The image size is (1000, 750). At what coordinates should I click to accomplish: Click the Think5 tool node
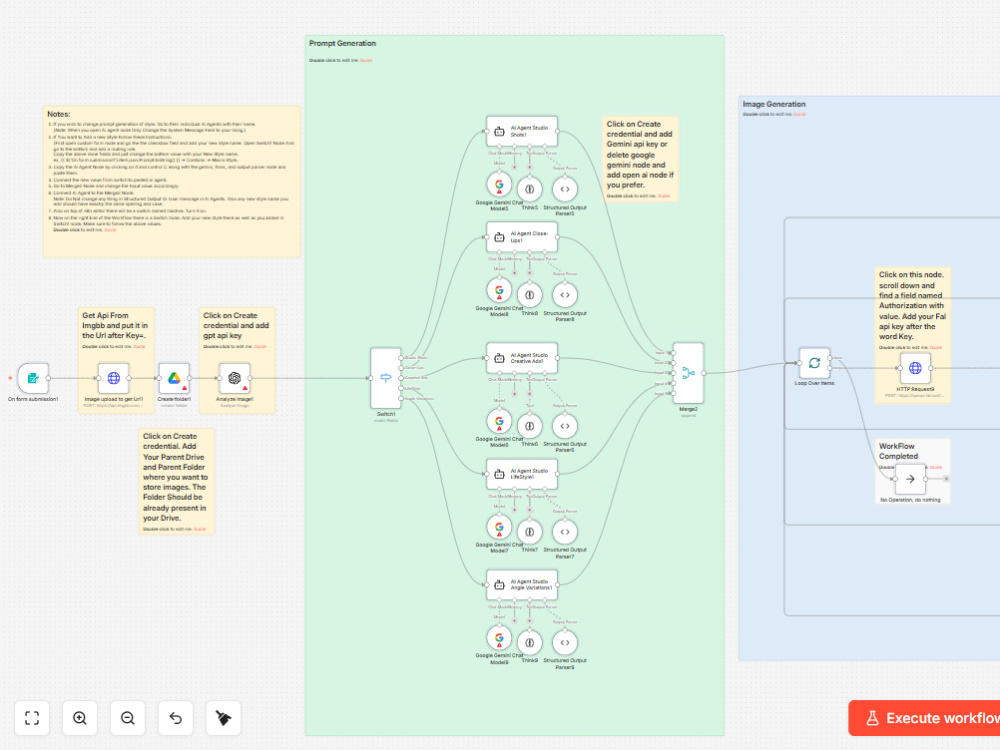tap(529, 189)
